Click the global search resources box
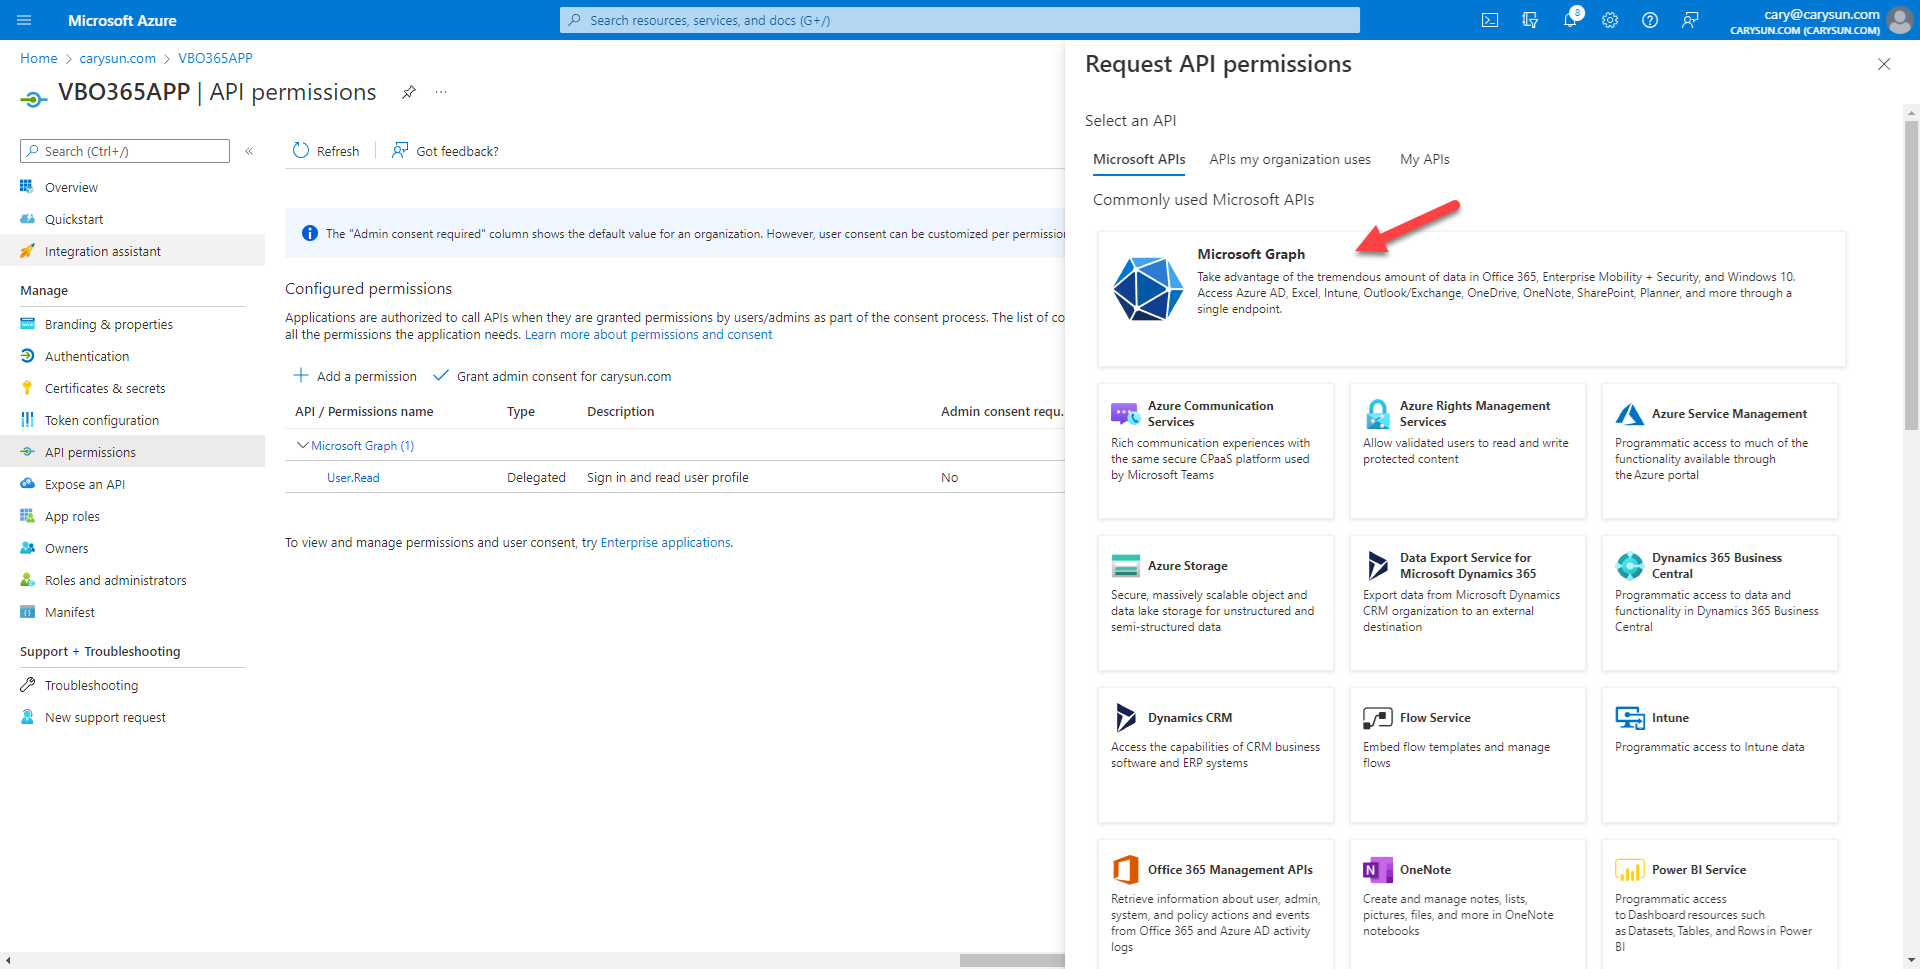This screenshot has width=1920, height=969. coord(960,20)
